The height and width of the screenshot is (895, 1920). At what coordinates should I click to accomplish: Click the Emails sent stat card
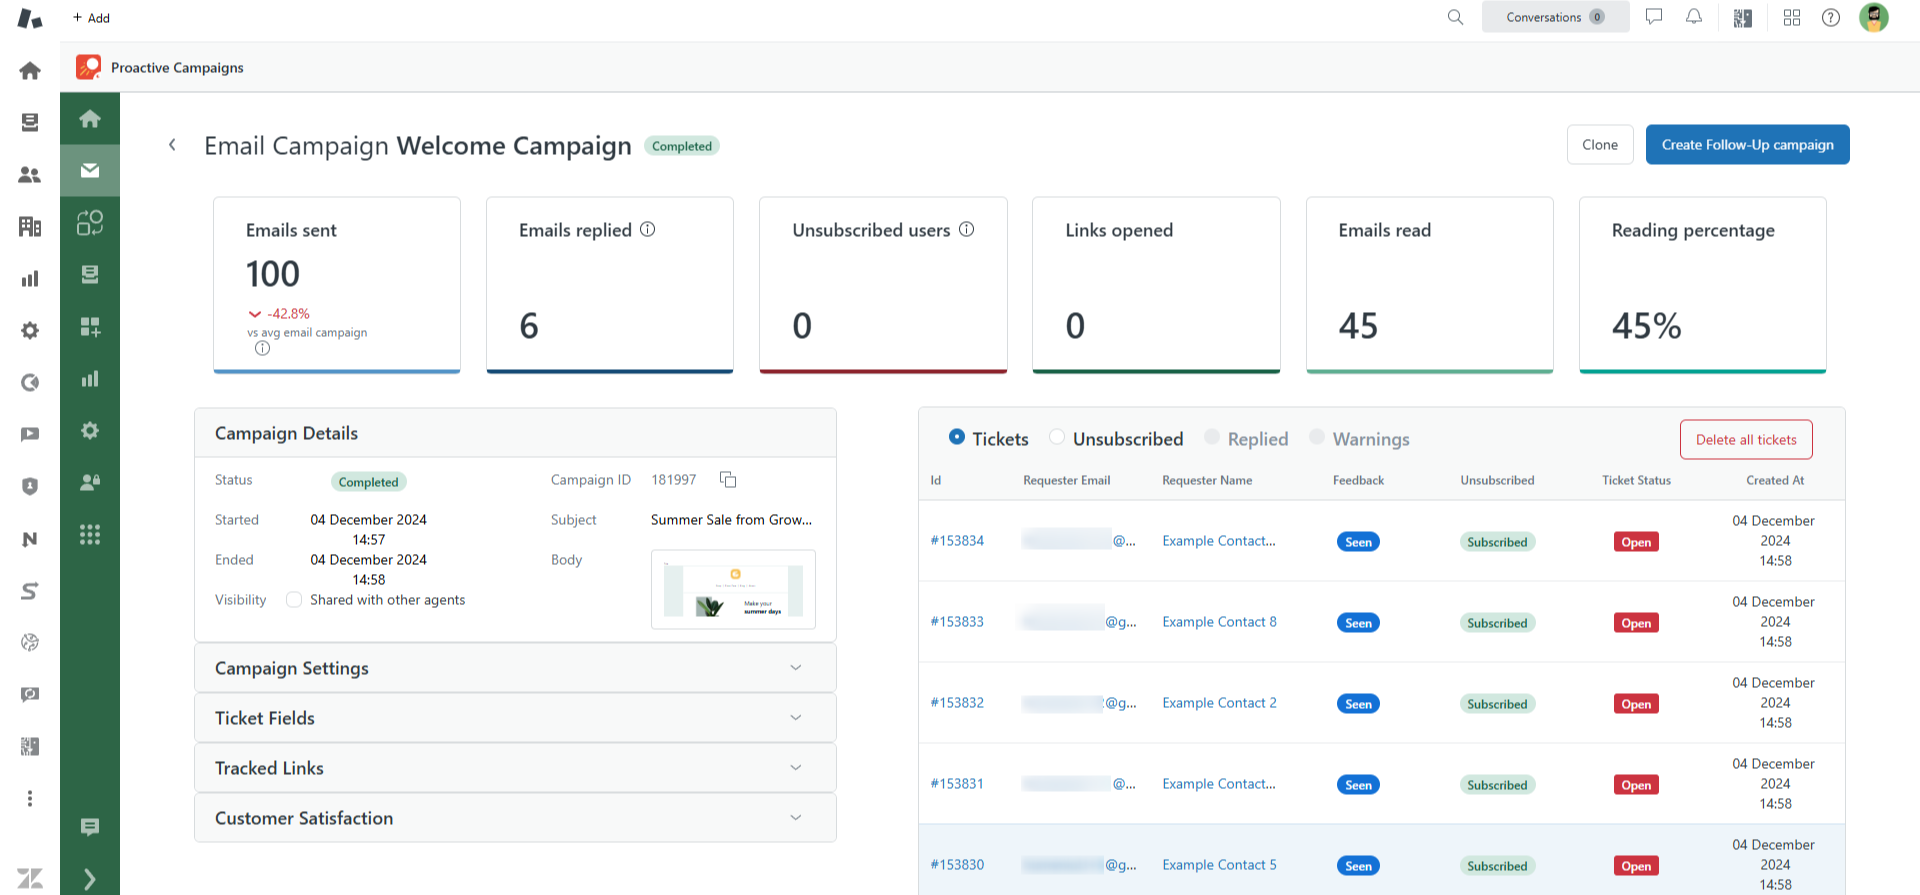point(337,285)
